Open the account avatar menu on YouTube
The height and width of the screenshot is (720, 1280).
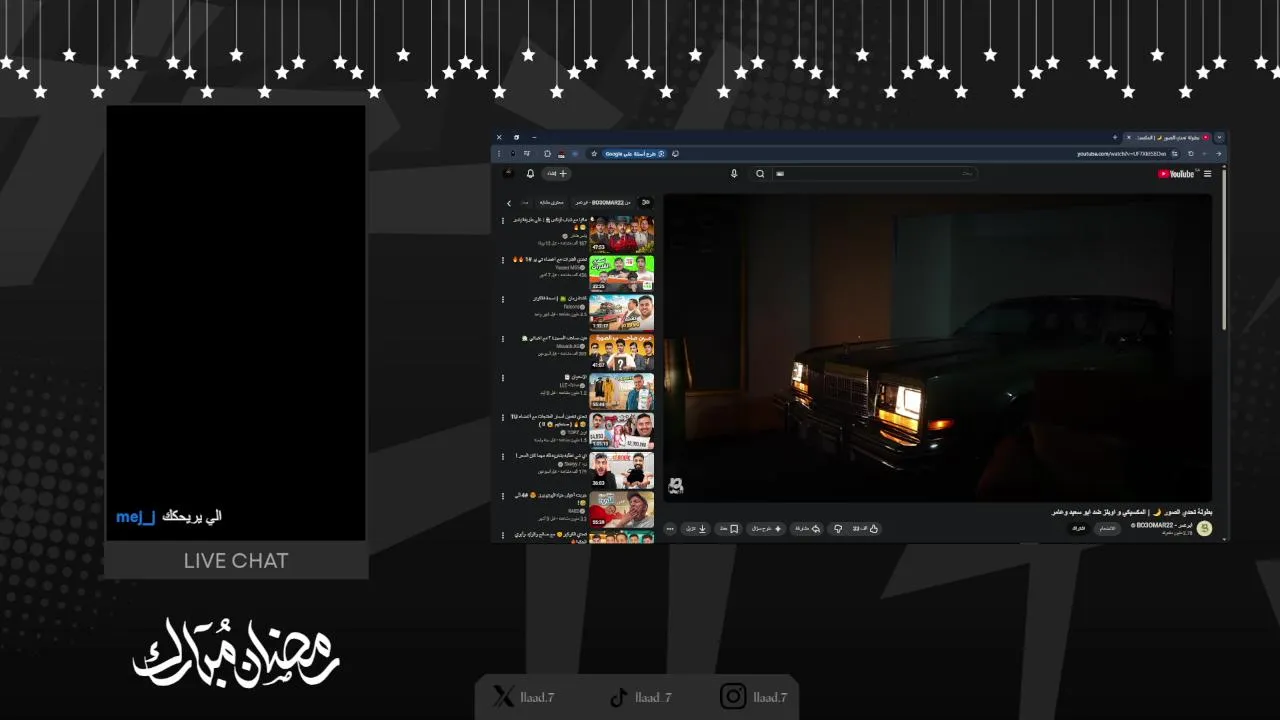pyautogui.click(x=508, y=173)
